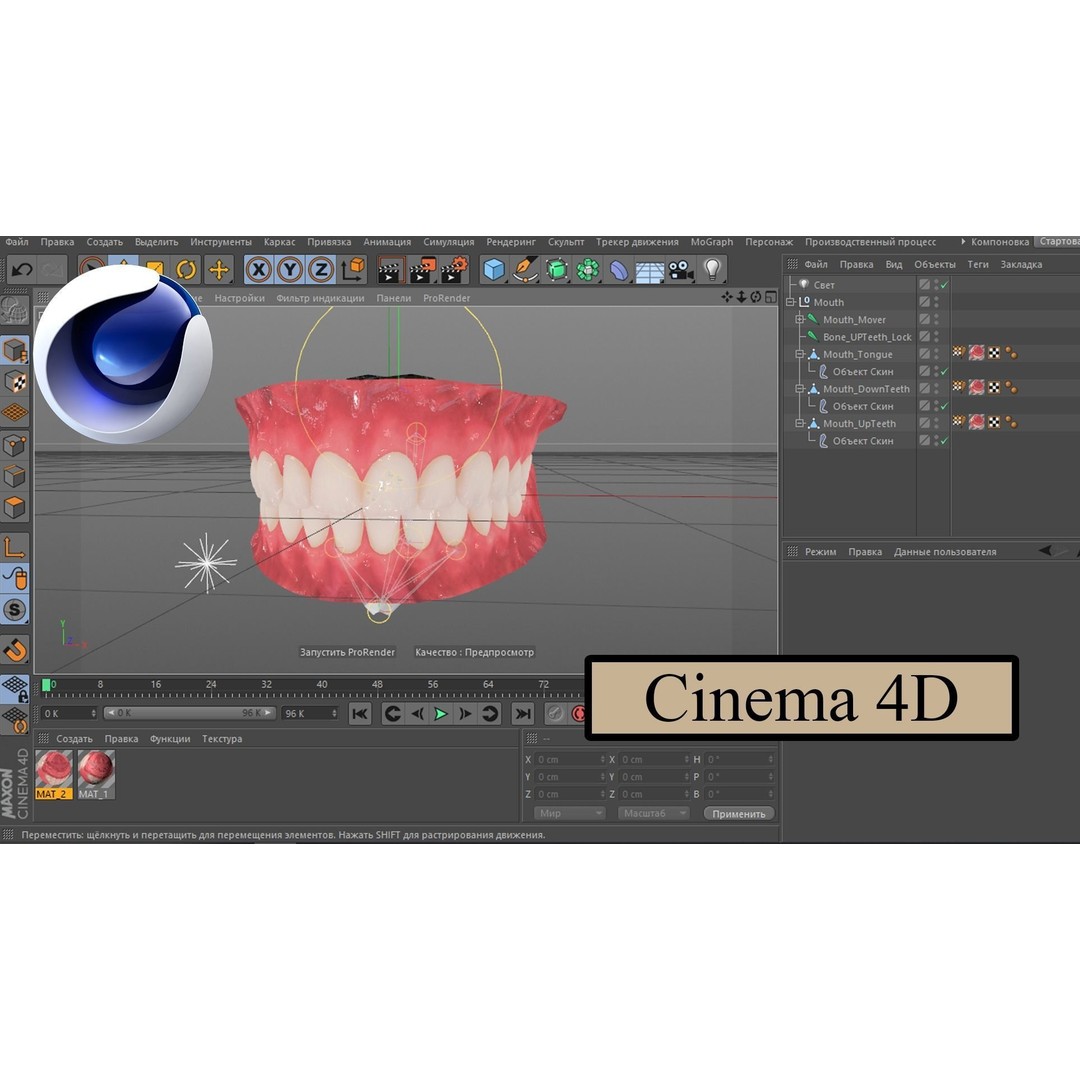Open the Масштаб dropdown
The width and height of the screenshot is (1080, 1080).
(x=653, y=813)
